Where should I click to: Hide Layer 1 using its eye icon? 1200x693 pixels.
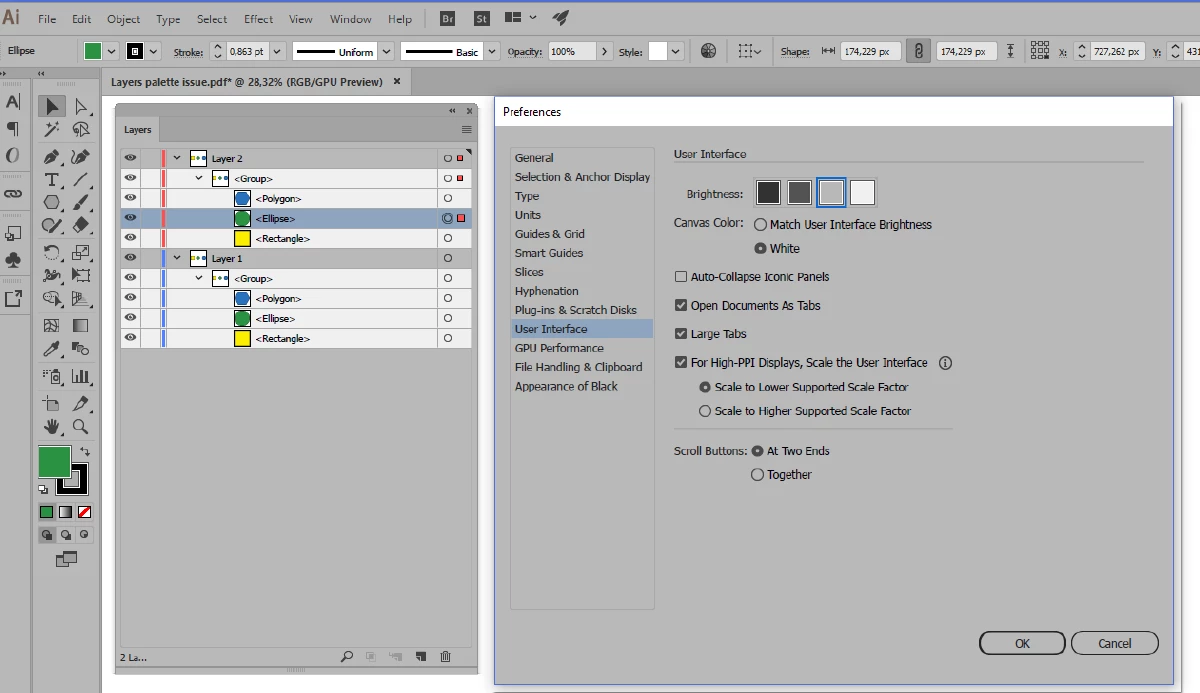[x=130, y=258]
